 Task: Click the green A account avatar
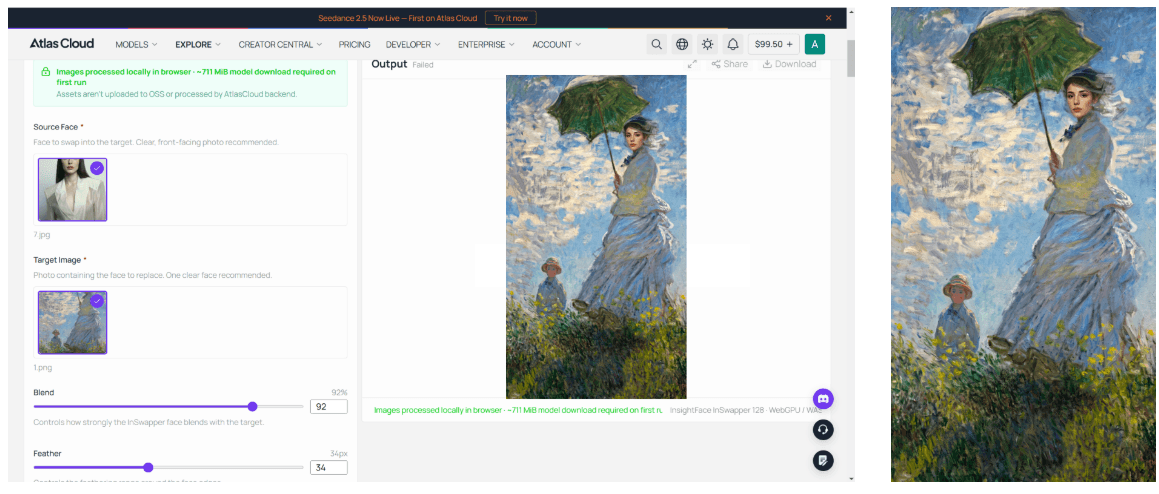point(815,44)
